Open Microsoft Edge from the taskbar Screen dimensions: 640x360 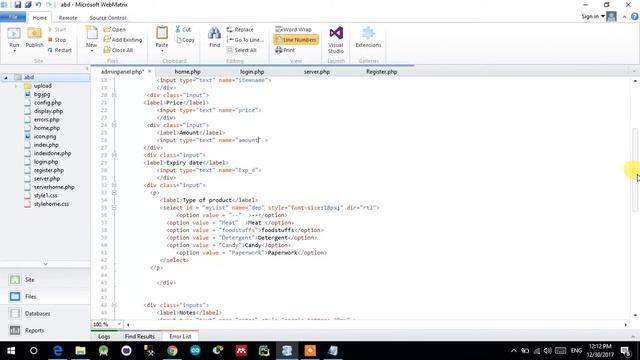point(58,351)
